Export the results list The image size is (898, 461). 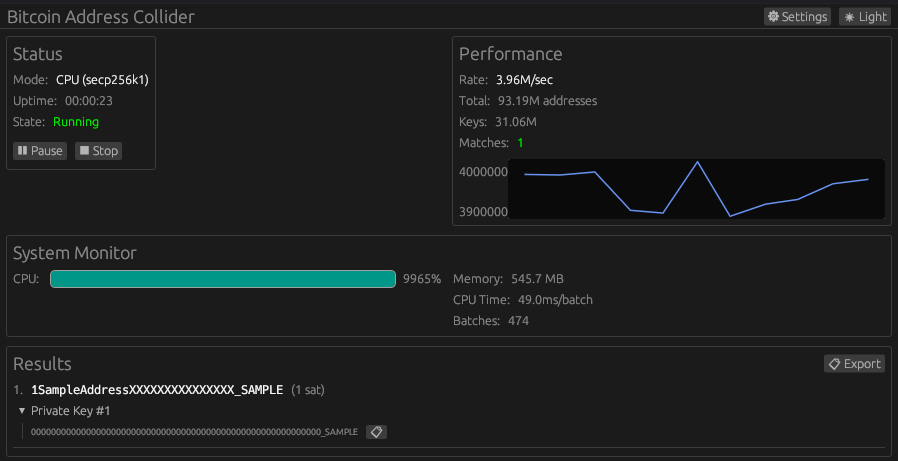[x=854, y=364]
